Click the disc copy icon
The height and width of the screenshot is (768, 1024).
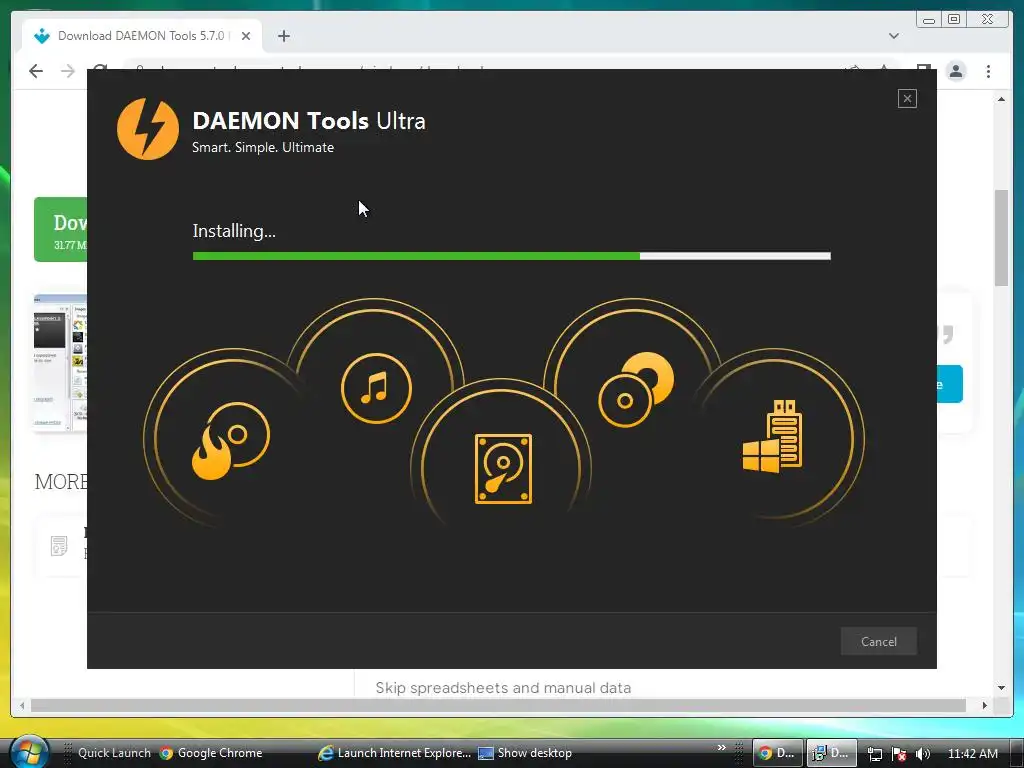(636, 390)
